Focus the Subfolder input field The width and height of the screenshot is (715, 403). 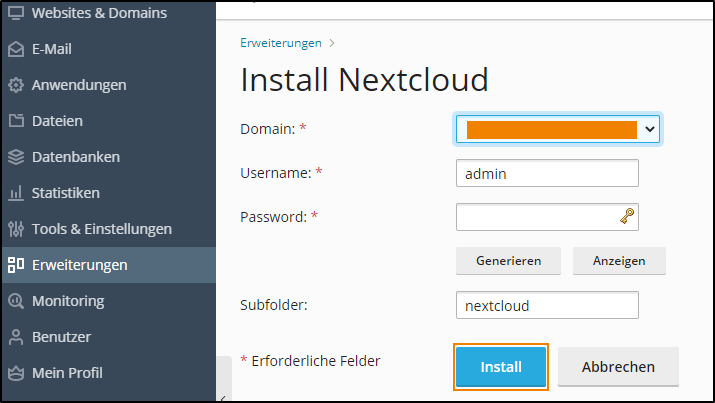[x=547, y=305]
